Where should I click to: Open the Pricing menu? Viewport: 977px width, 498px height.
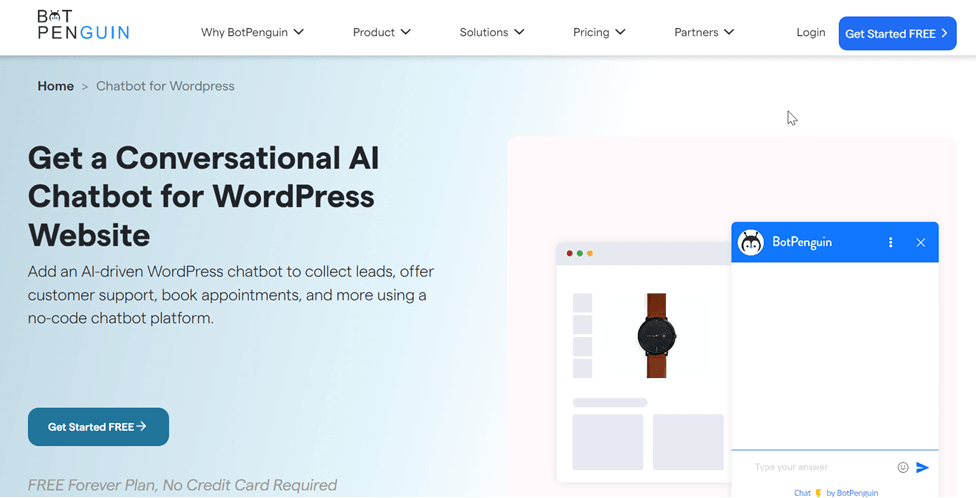[599, 32]
